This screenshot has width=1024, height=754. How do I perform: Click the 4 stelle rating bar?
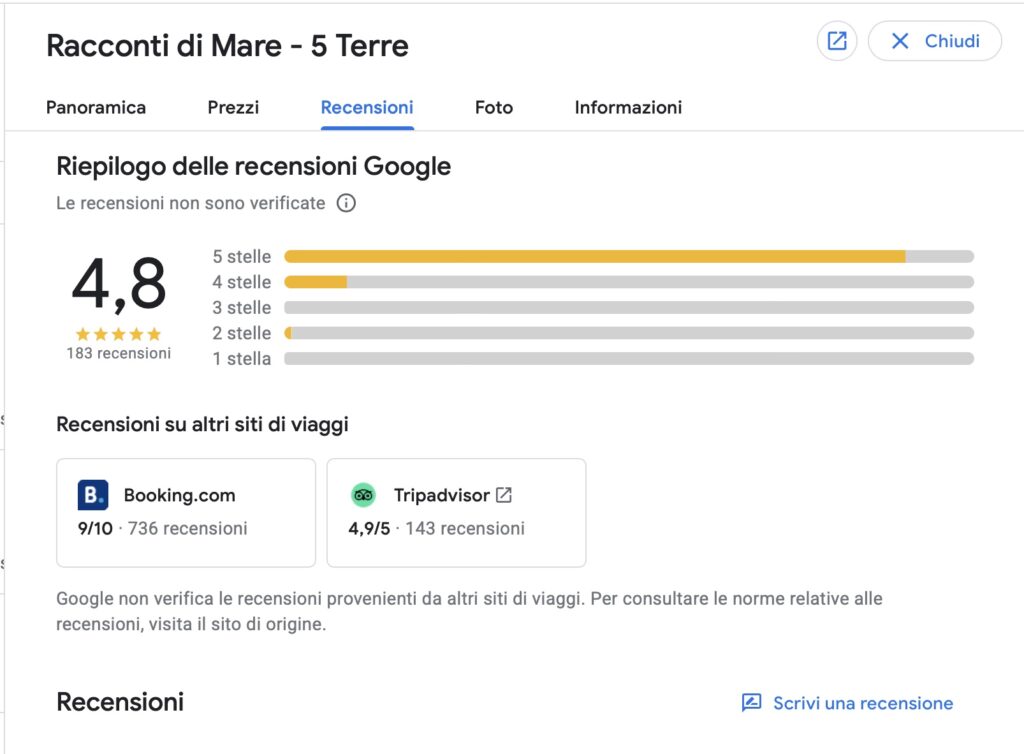pos(628,282)
